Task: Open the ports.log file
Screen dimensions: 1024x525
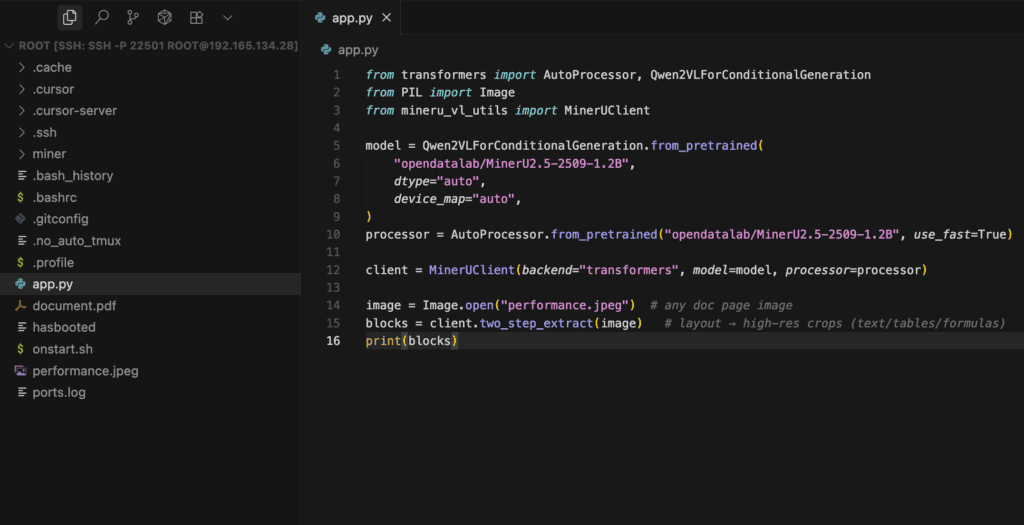Action: click(59, 392)
